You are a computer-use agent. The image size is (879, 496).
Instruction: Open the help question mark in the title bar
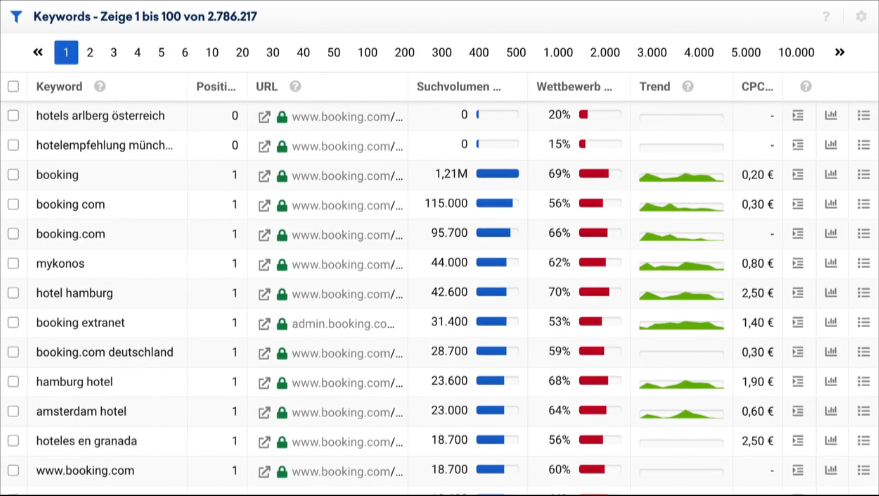pyautogui.click(x=826, y=17)
